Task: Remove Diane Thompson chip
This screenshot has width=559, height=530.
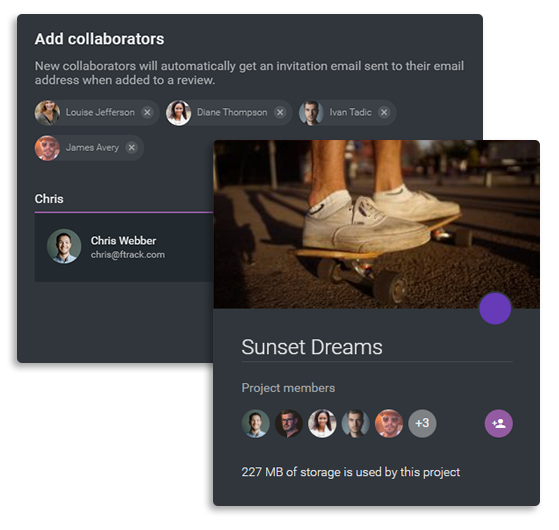Action: coord(280,113)
